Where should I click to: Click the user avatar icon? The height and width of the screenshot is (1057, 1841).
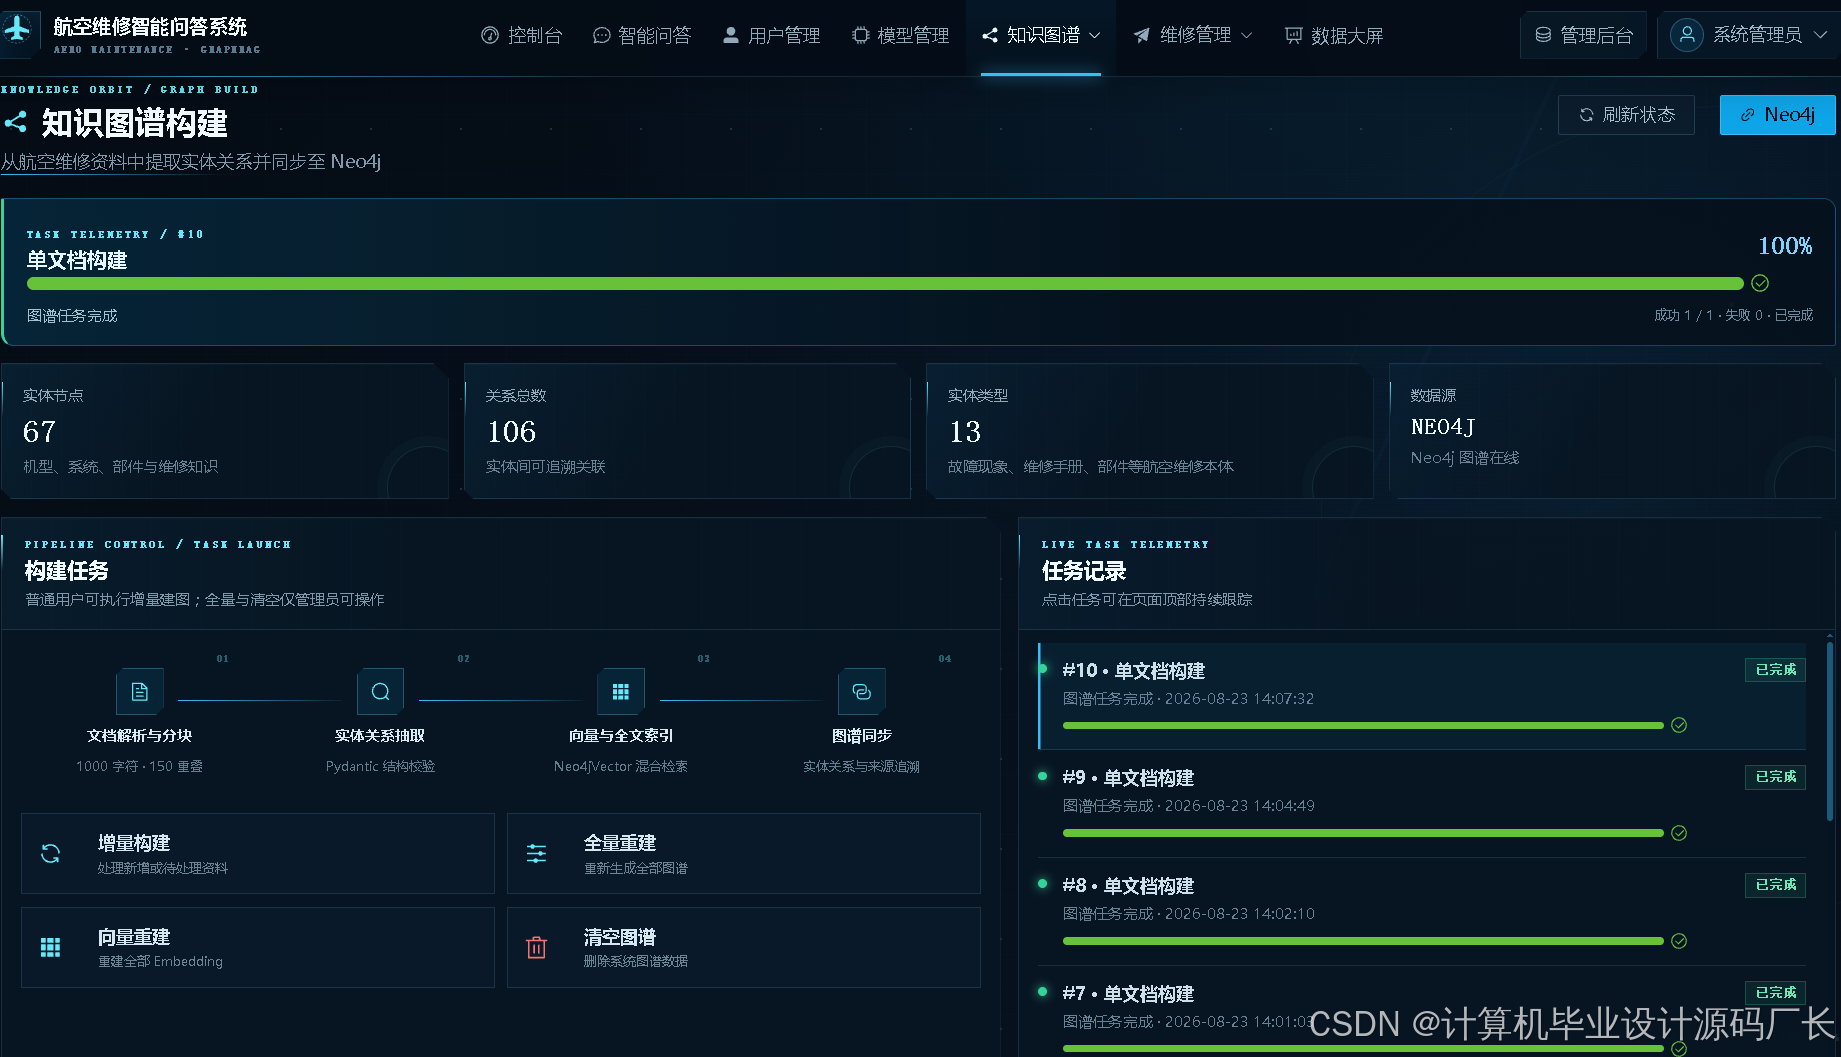pos(1687,36)
